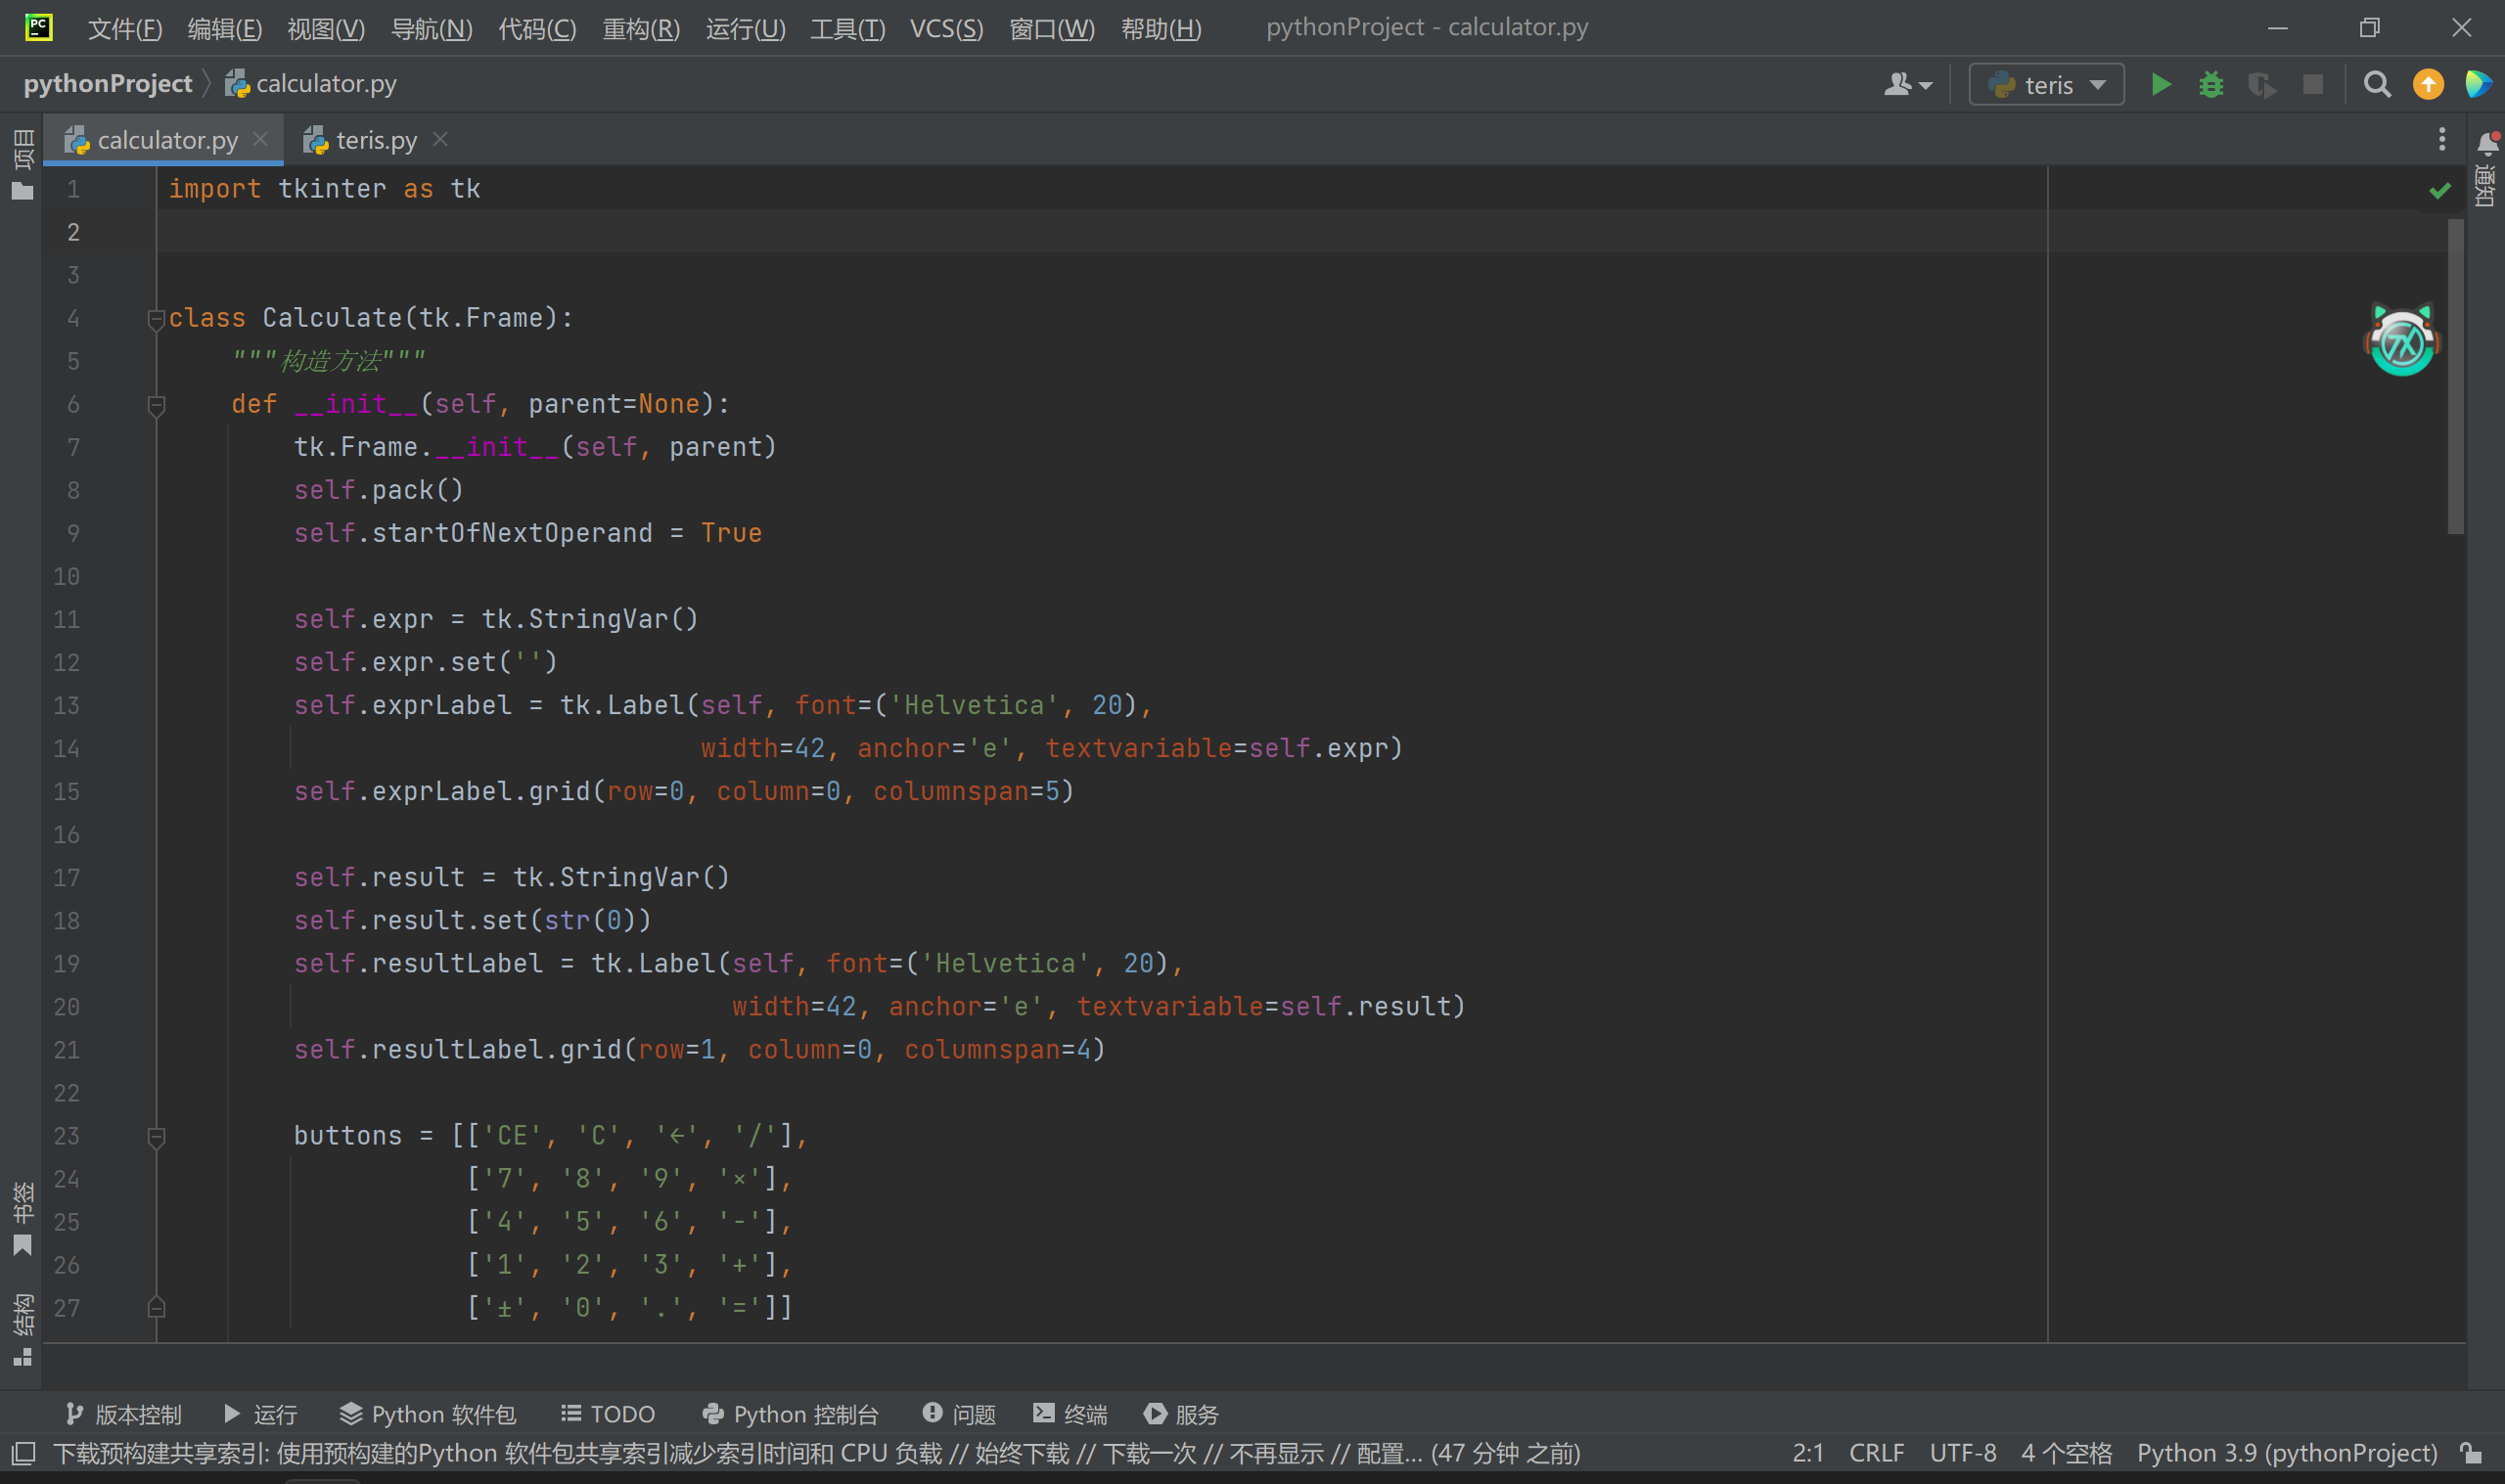Close the calculator.py tab
This screenshot has height=1484, width=2505.
(x=260, y=139)
